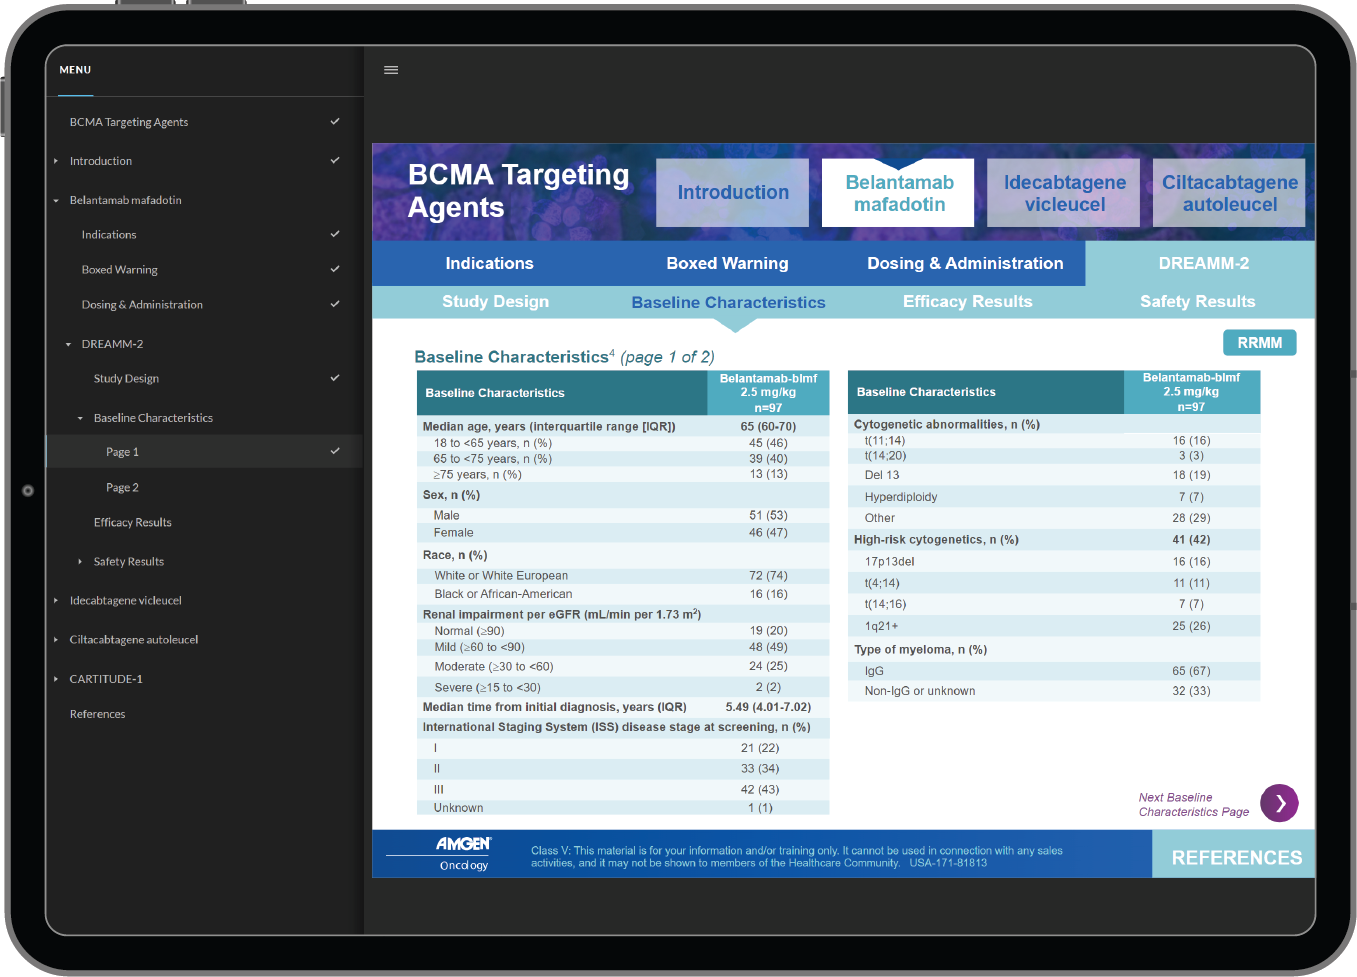Image resolution: width=1357 pixels, height=977 pixels.
Task: Select CARTITUDE-1 in side menu
Action: tap(106, 679)
